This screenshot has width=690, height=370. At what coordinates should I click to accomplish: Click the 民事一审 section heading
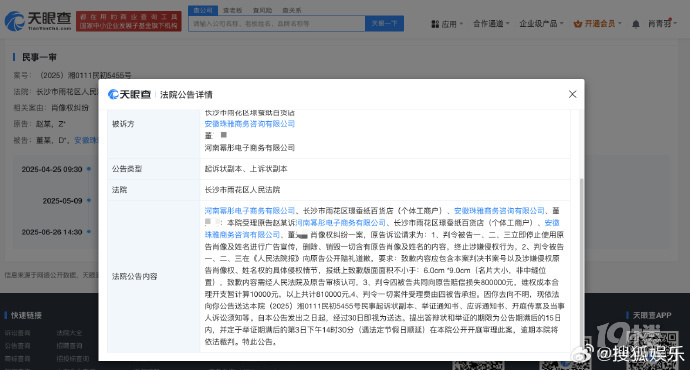[x=39, y=57]
